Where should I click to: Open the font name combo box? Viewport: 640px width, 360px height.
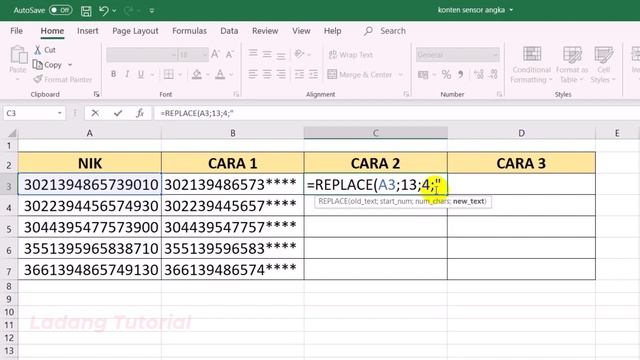pos(142,55)
